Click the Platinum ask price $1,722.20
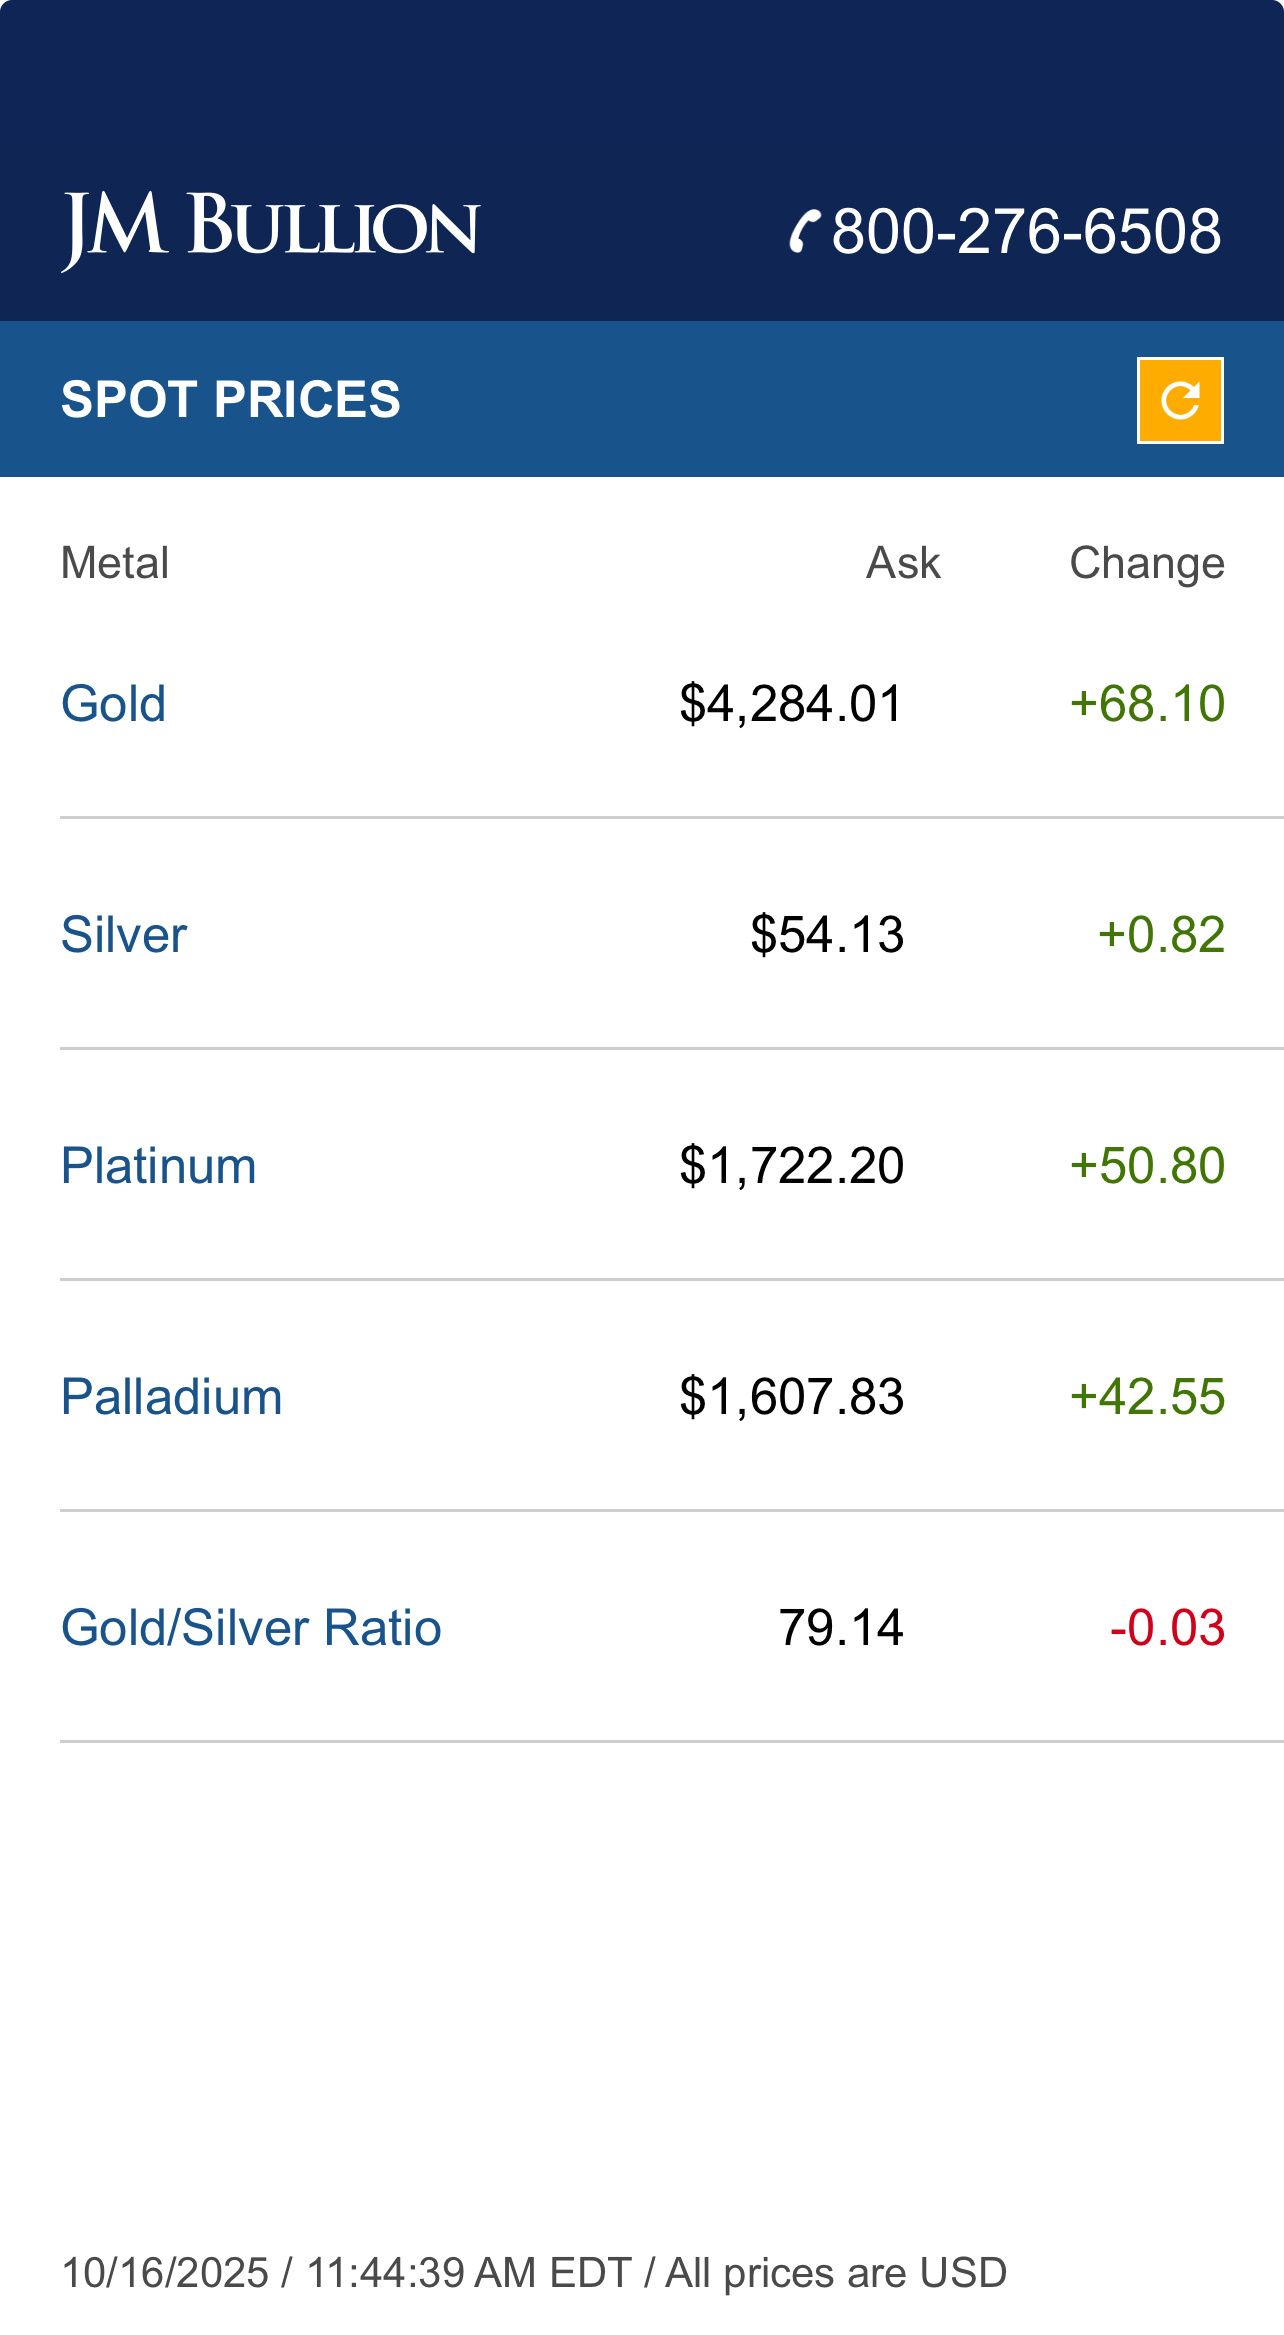The width and height of the screenshot is (1284, 2335). click(791, 1165)
